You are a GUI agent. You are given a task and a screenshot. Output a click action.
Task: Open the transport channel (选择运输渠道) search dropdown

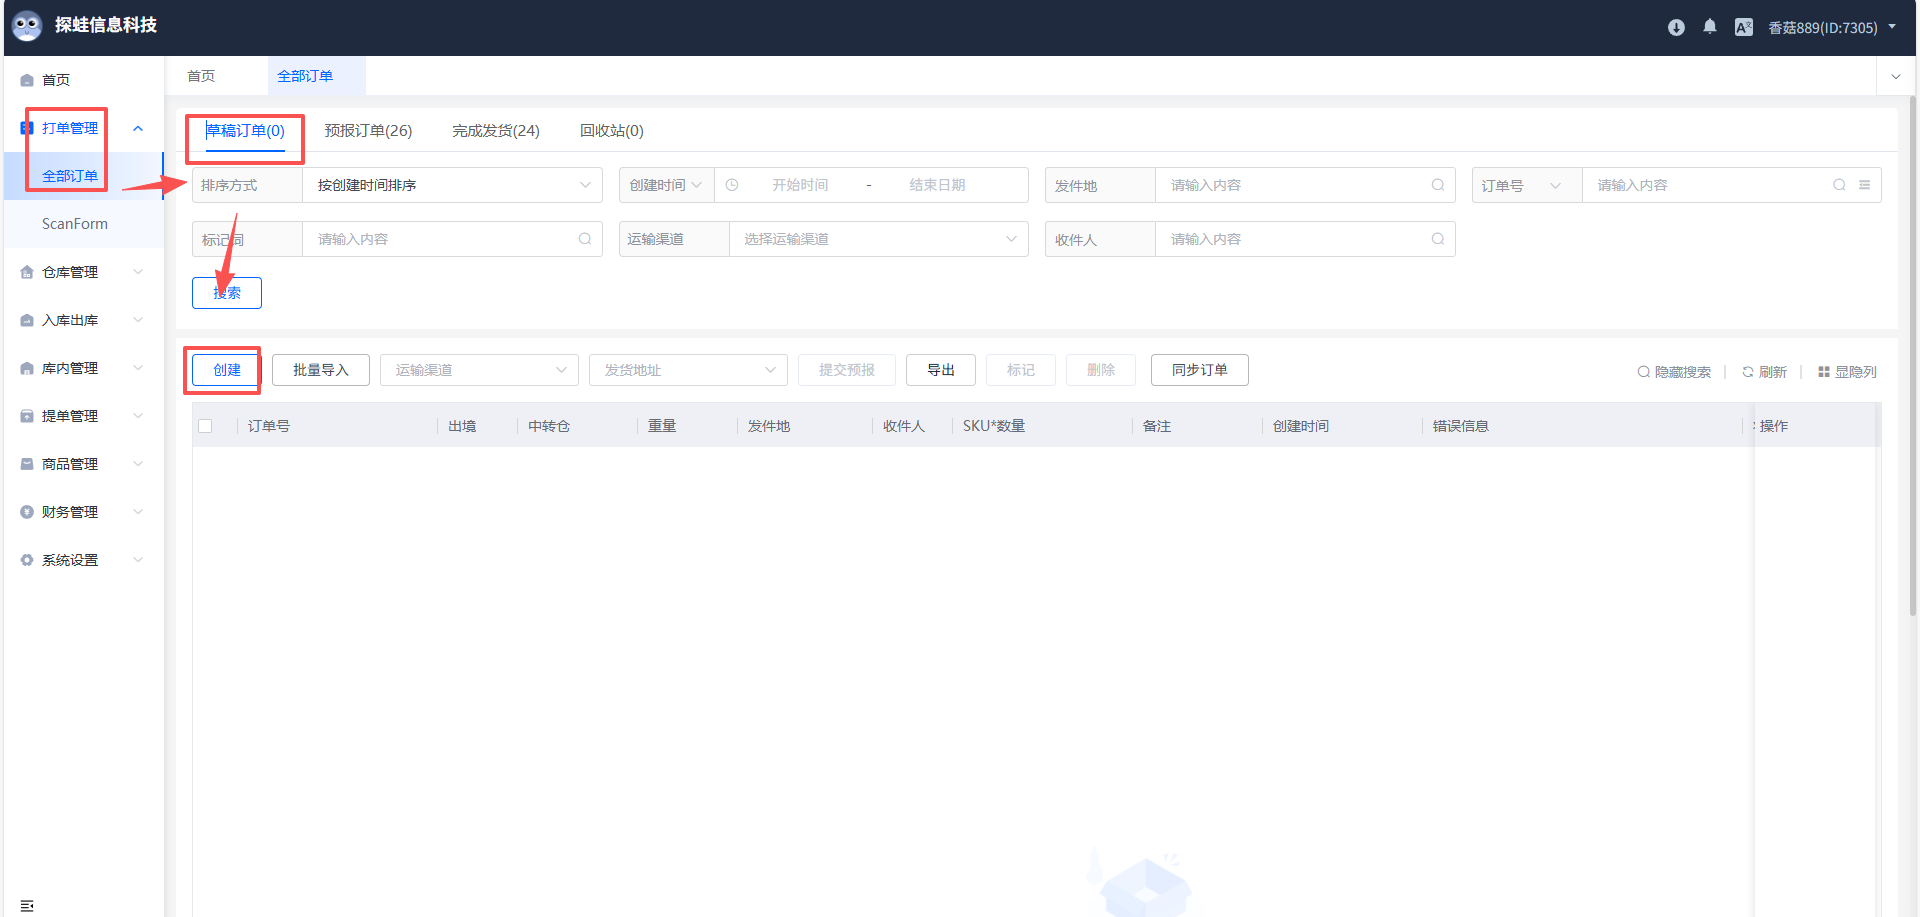[878, 239]
